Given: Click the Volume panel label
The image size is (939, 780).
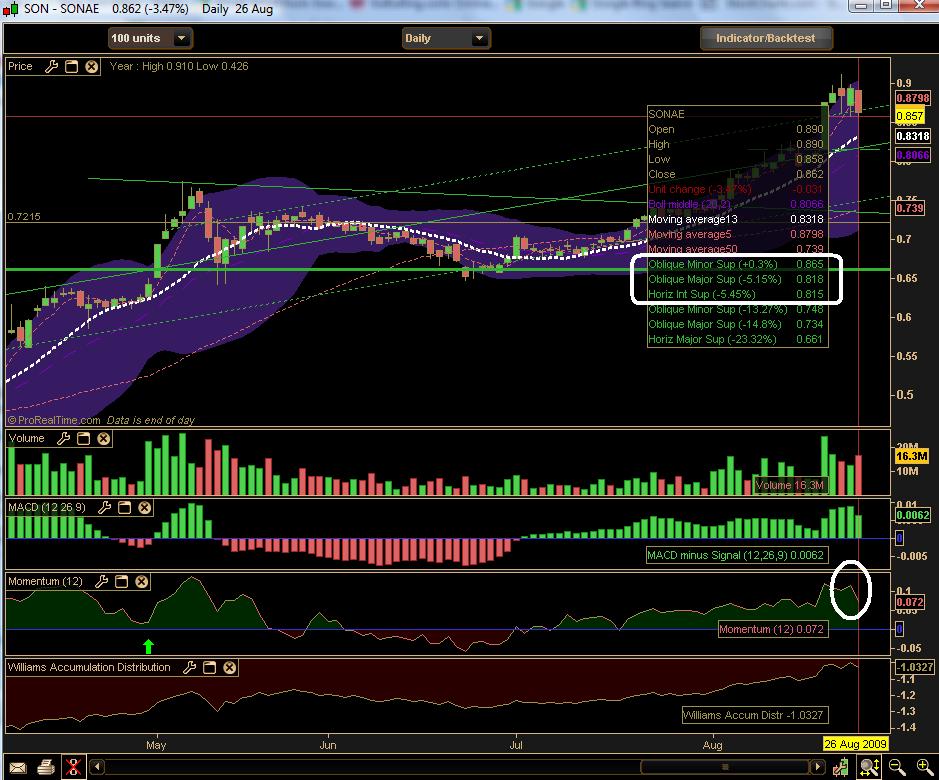Looking at the screenshot, I should (x=26, y=439).
